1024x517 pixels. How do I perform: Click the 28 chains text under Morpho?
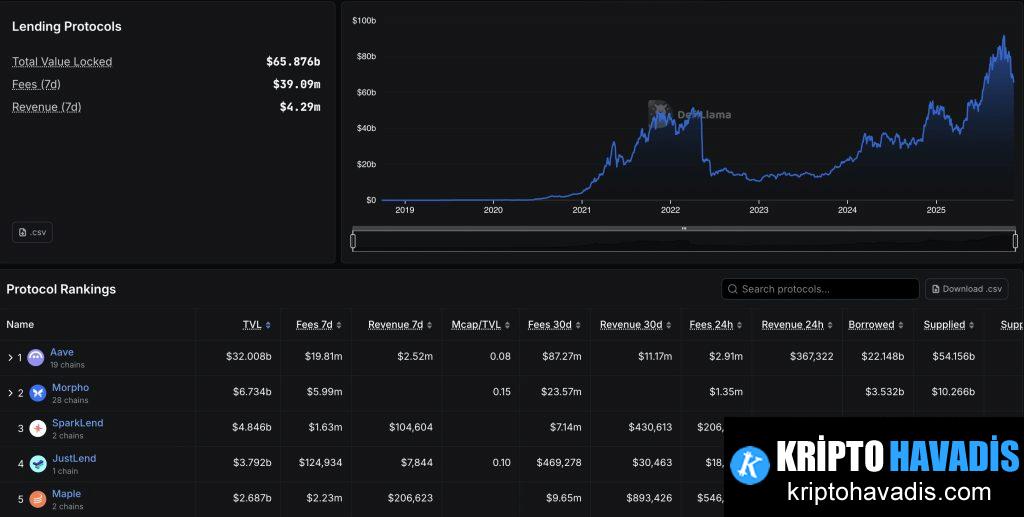[70, 400]
